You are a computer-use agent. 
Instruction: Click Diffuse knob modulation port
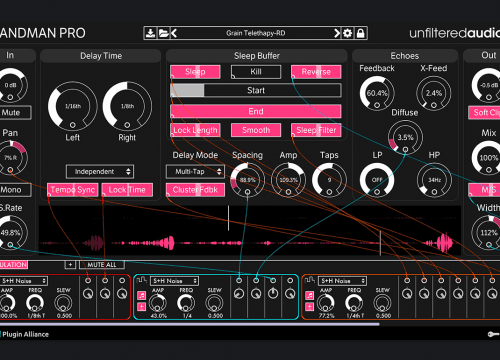pyautogui.click(x=405, y=150)
